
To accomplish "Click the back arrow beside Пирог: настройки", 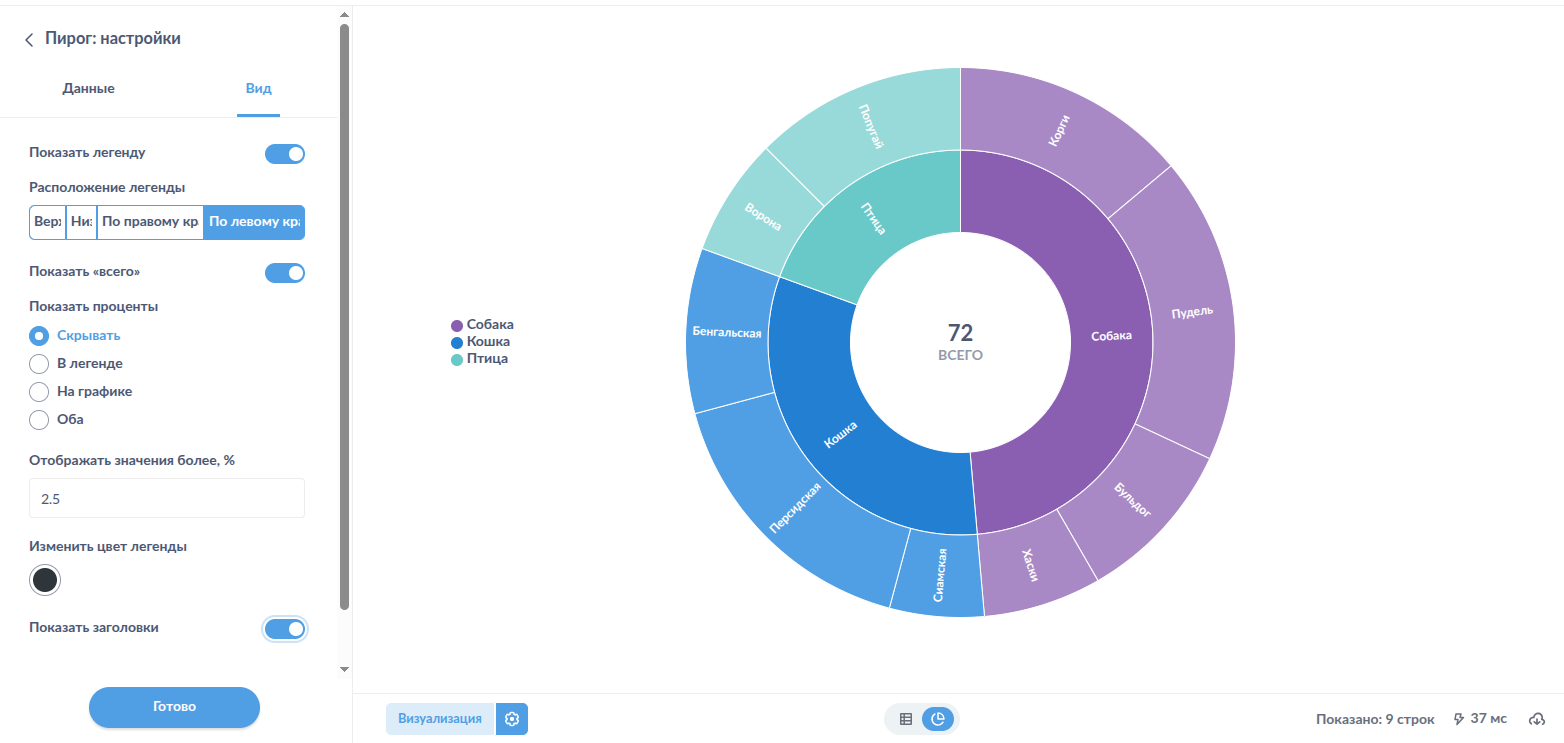I will click(29, 40).
